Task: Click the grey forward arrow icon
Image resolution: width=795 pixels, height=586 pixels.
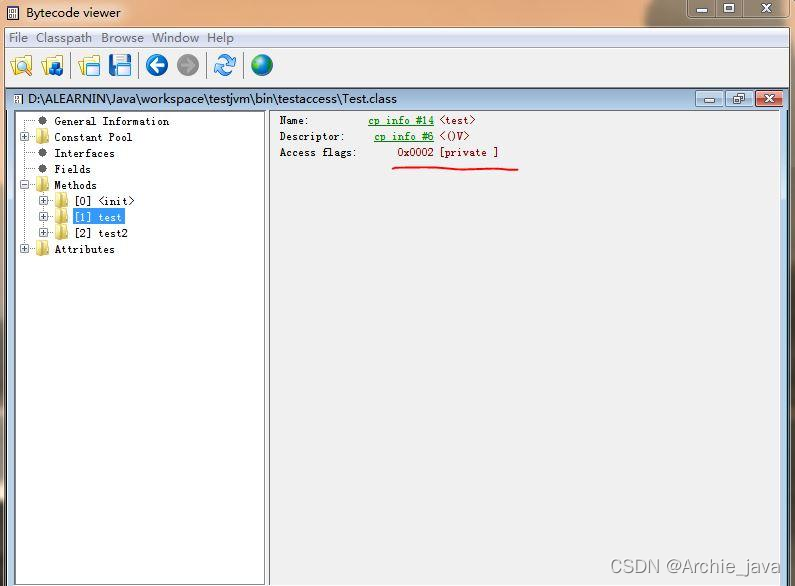Action: 188,65
